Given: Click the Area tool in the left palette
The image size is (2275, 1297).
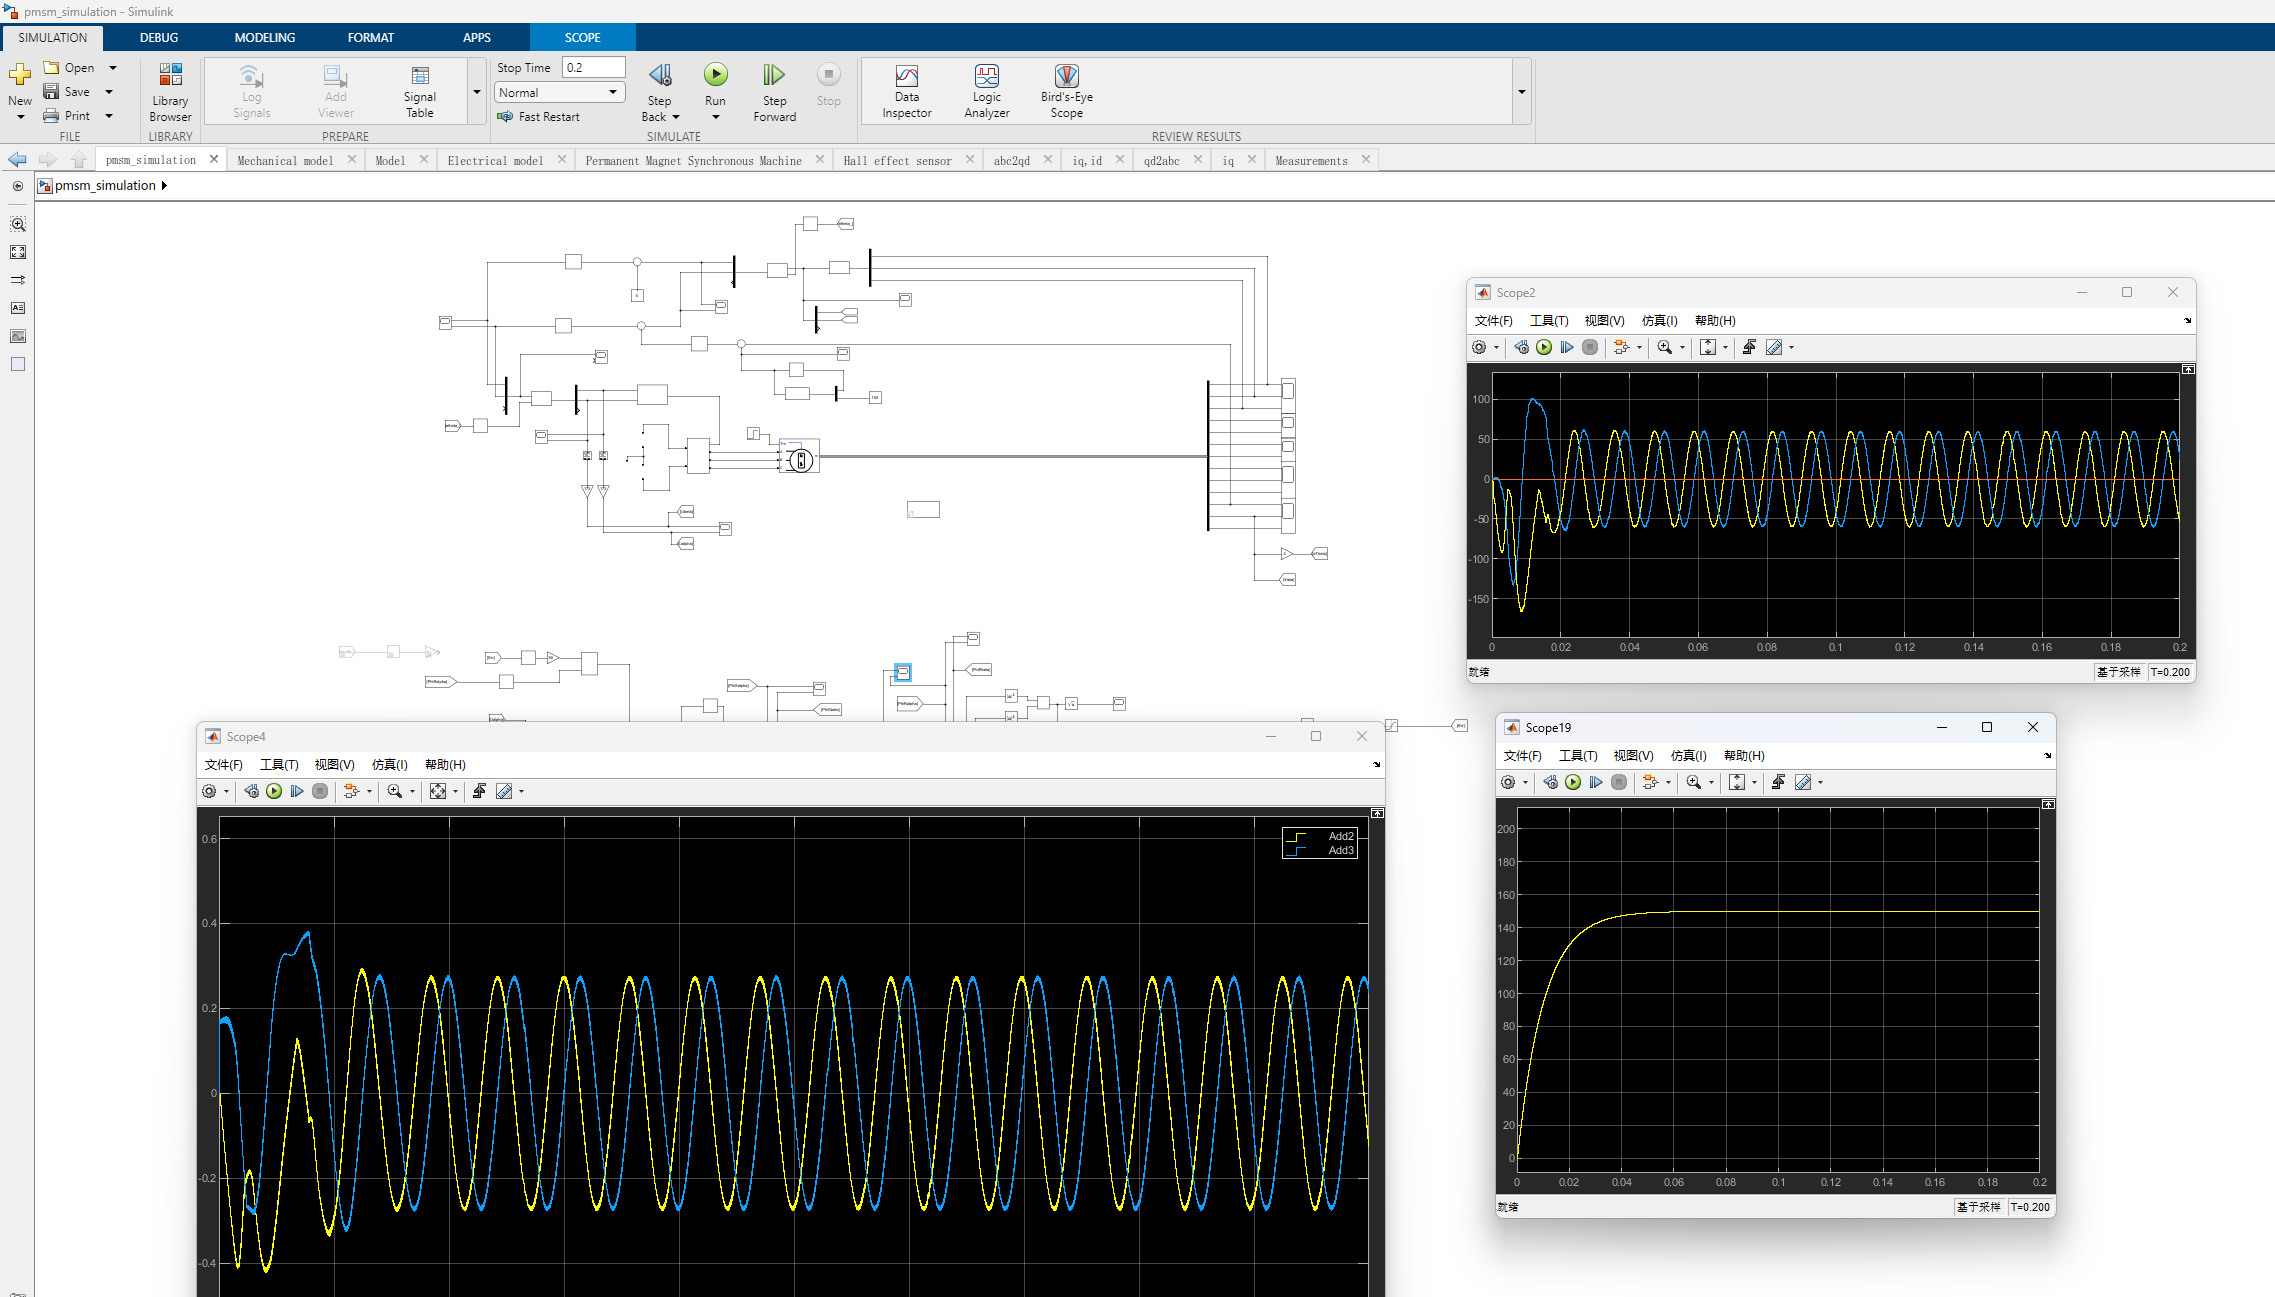Looking at the screenshot, I should (18, 365).
